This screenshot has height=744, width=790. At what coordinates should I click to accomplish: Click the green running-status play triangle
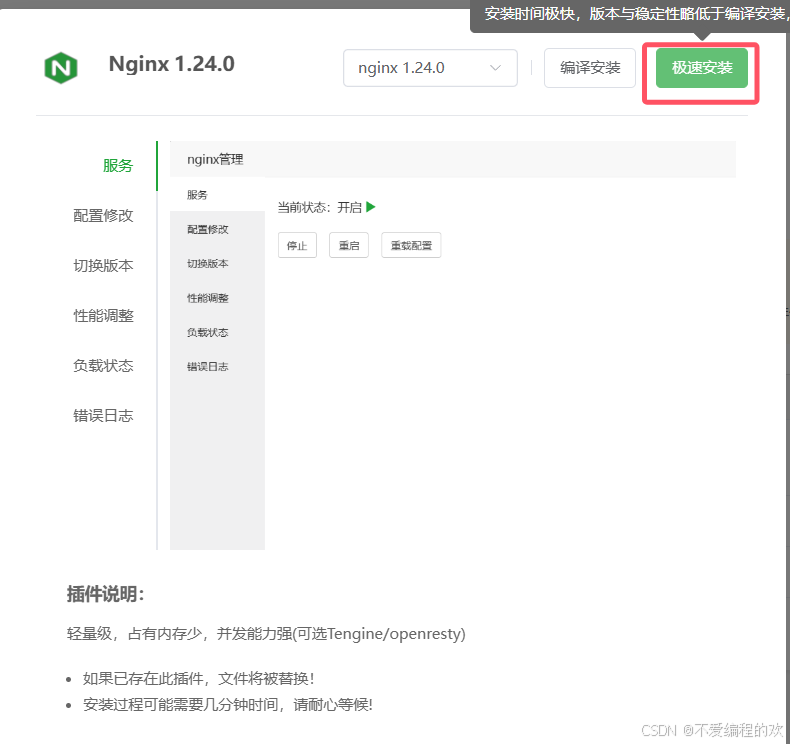pyautogui.click(x=371, y=207)
